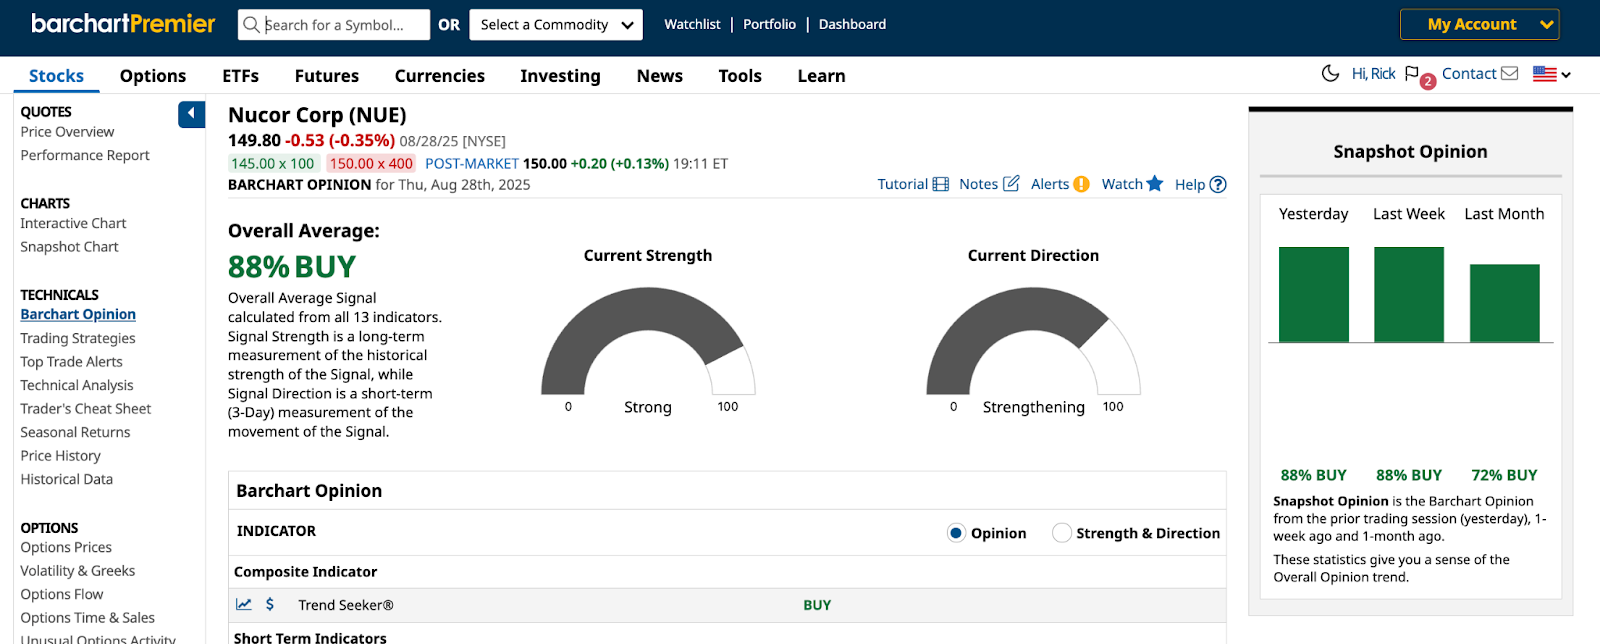The height and width of the screenshot is (644, 1600).
Task: Open the Contact link
Action: click(1469, 74)
